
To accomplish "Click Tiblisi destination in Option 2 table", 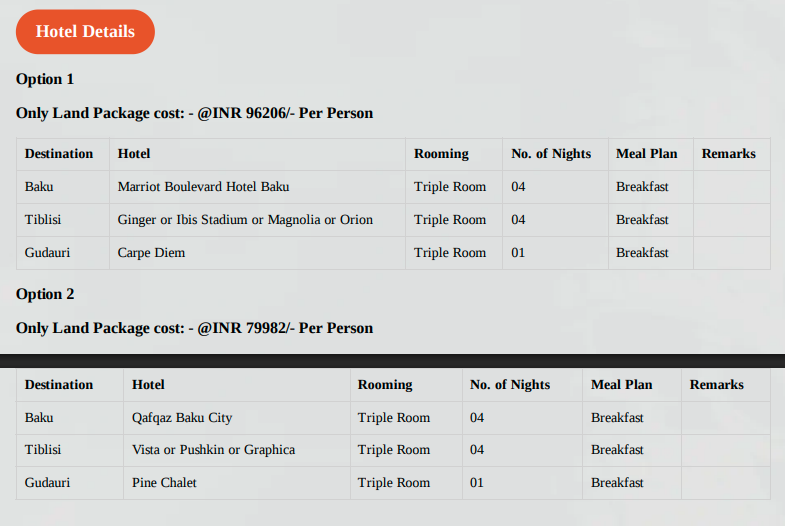I will tap(43, 450).
